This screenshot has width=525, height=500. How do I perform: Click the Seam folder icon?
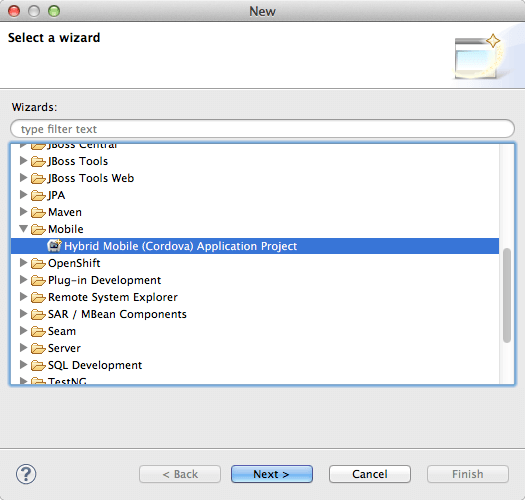pos(38,332)
